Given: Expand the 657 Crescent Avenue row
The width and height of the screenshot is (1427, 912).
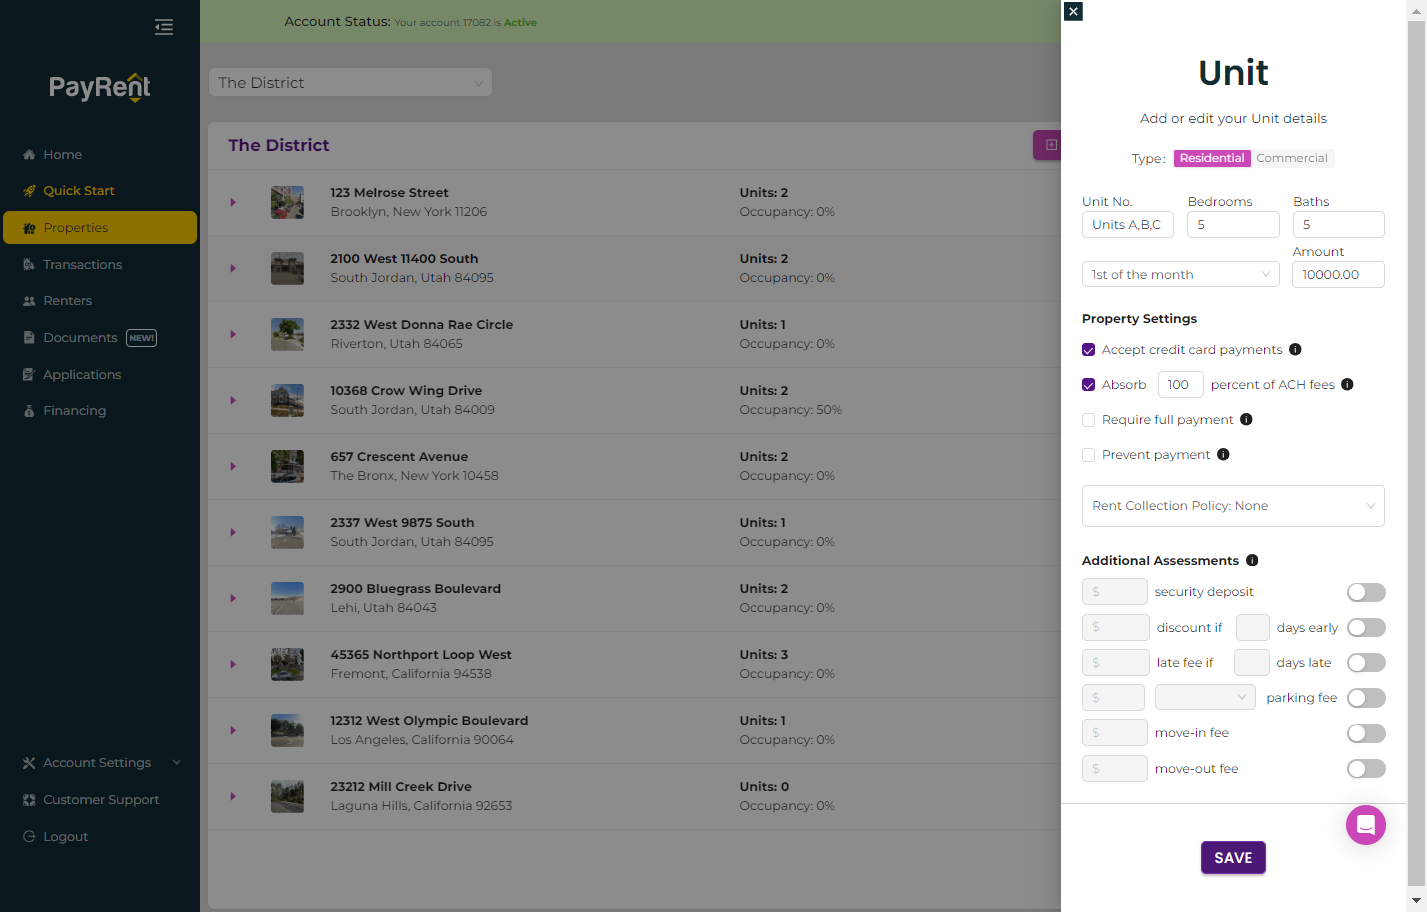Looking at the screenshot, I should coord(233,466).
